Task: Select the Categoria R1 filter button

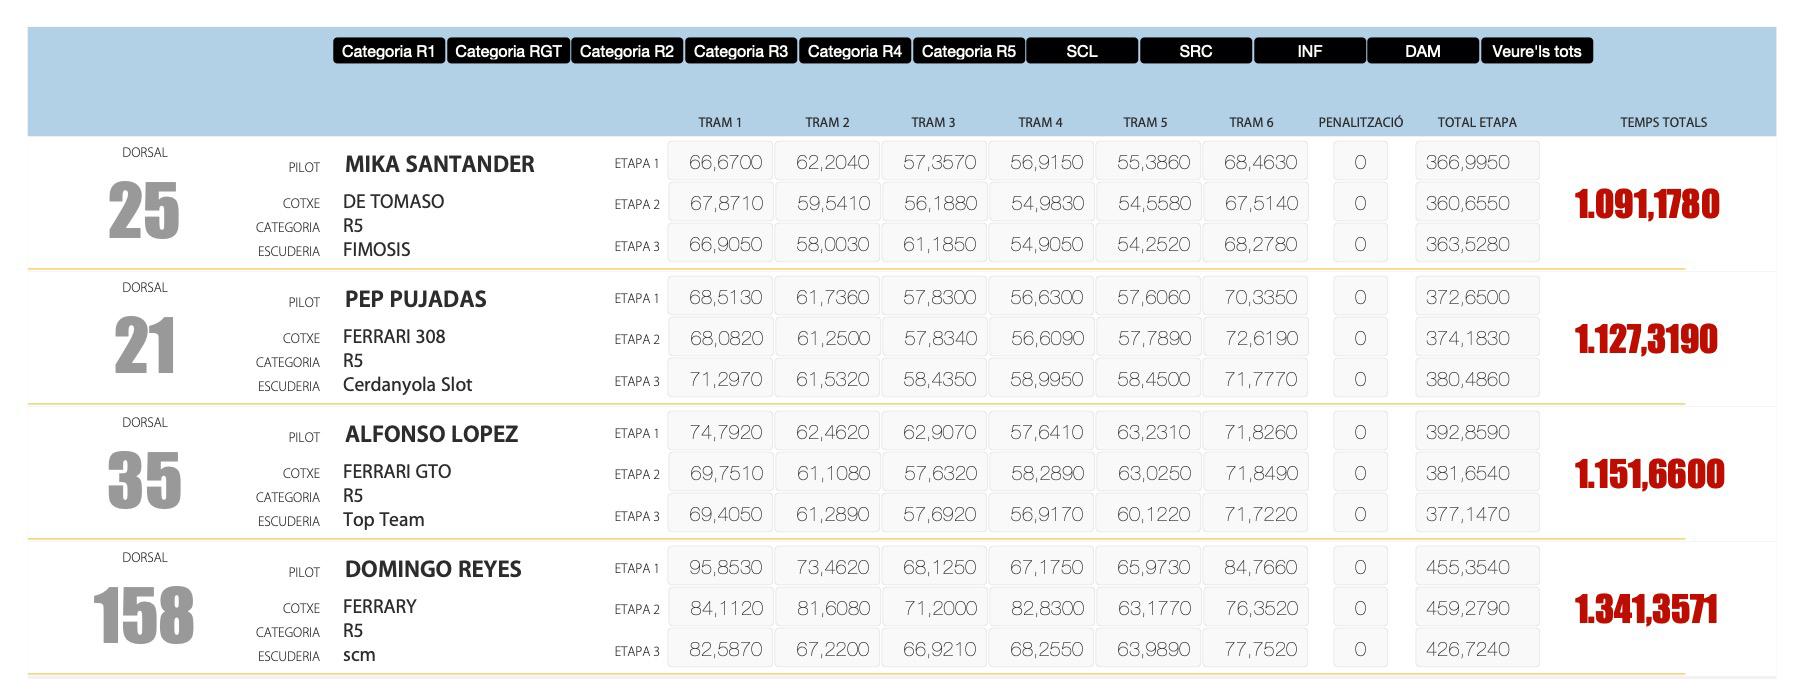Action: [x=388, y=51]
